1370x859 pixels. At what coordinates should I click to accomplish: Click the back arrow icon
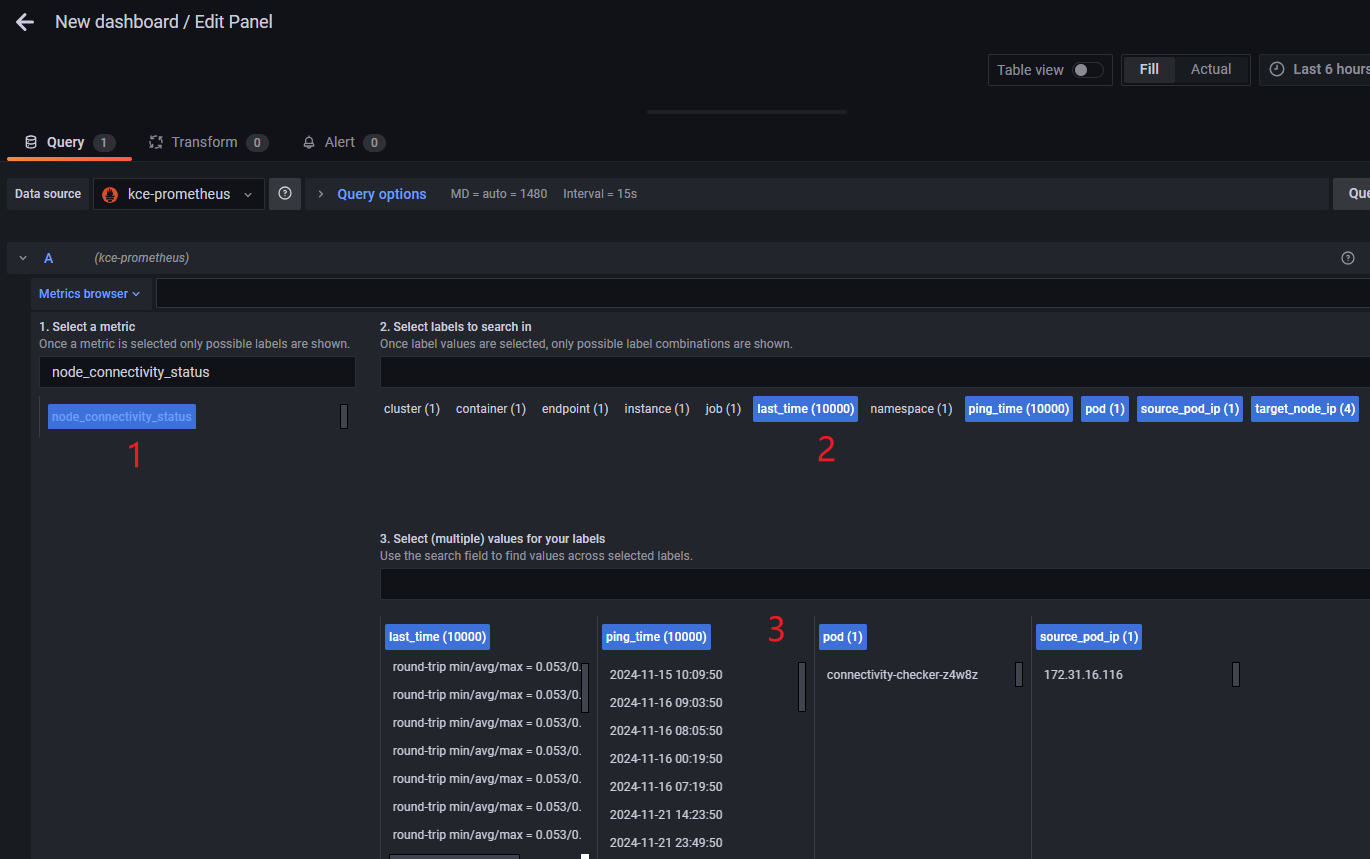pyautogui.click(x=25, y=22)
